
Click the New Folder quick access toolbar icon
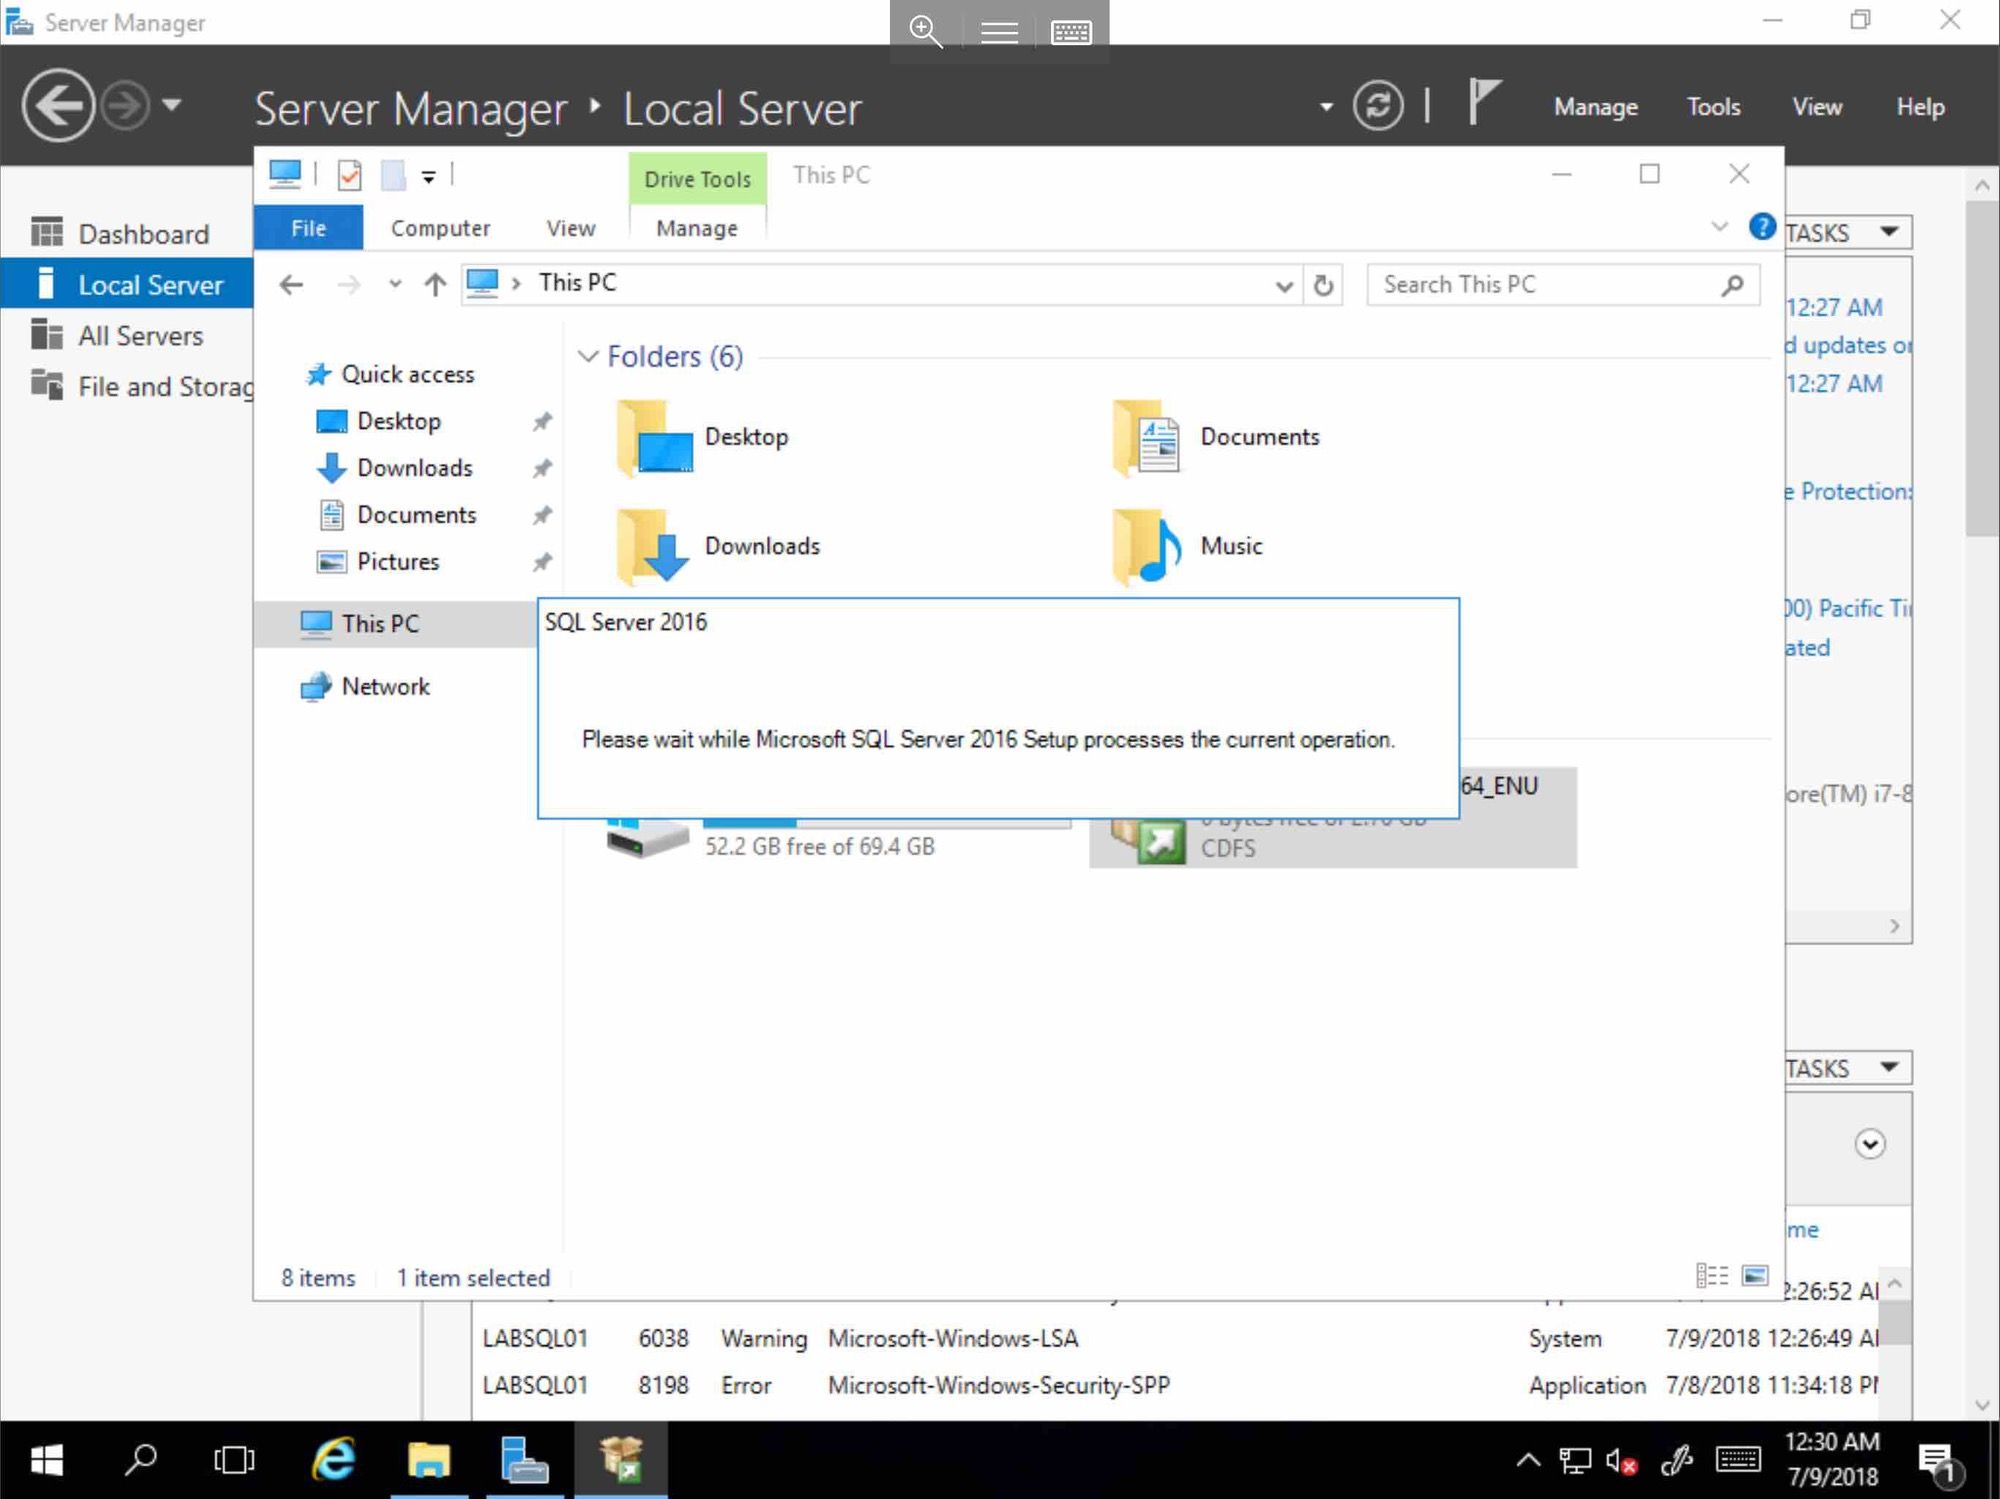coord(393,175)
